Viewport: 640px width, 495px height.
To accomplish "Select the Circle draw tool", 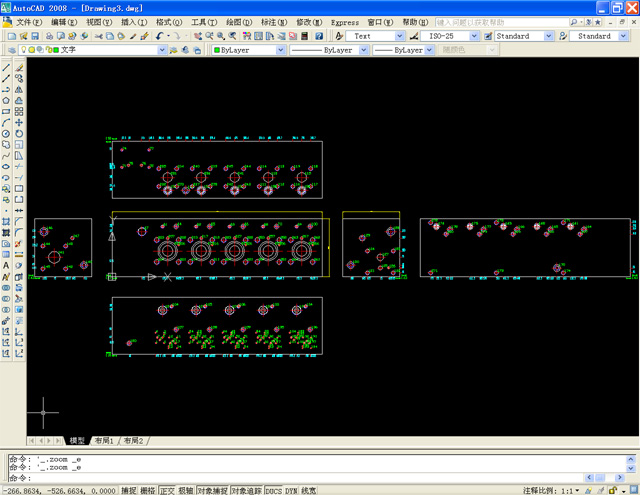I will (x=6, y=133).
